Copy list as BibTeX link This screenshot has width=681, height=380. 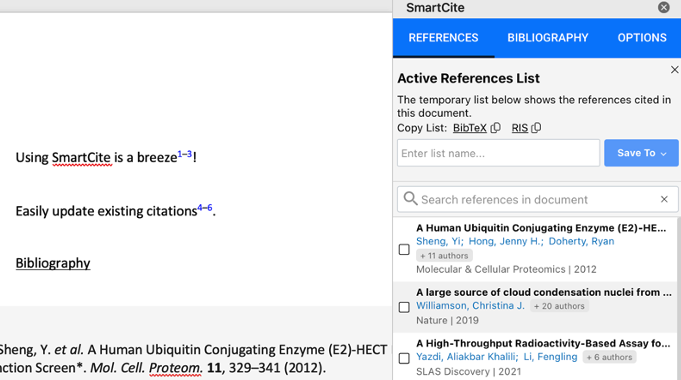tap(469, 128)
